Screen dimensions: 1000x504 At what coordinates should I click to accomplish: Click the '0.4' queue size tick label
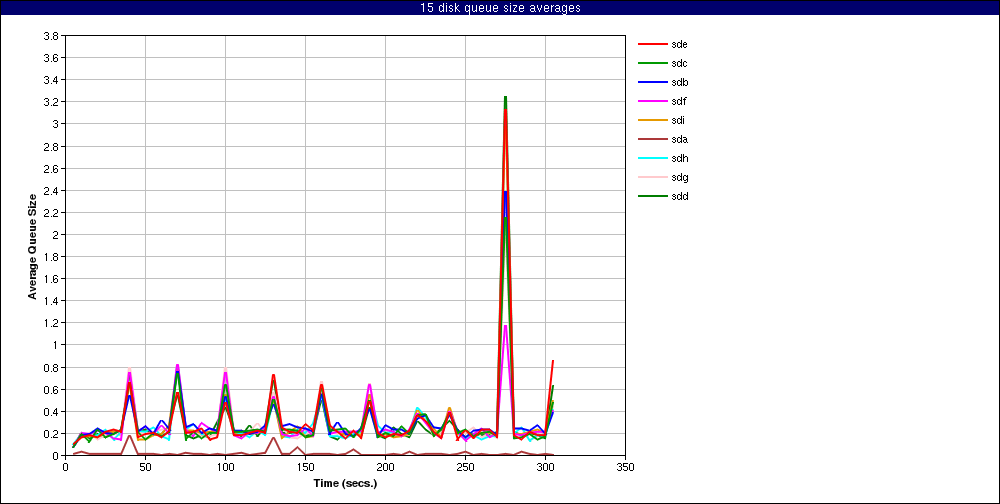click(51, 411)
